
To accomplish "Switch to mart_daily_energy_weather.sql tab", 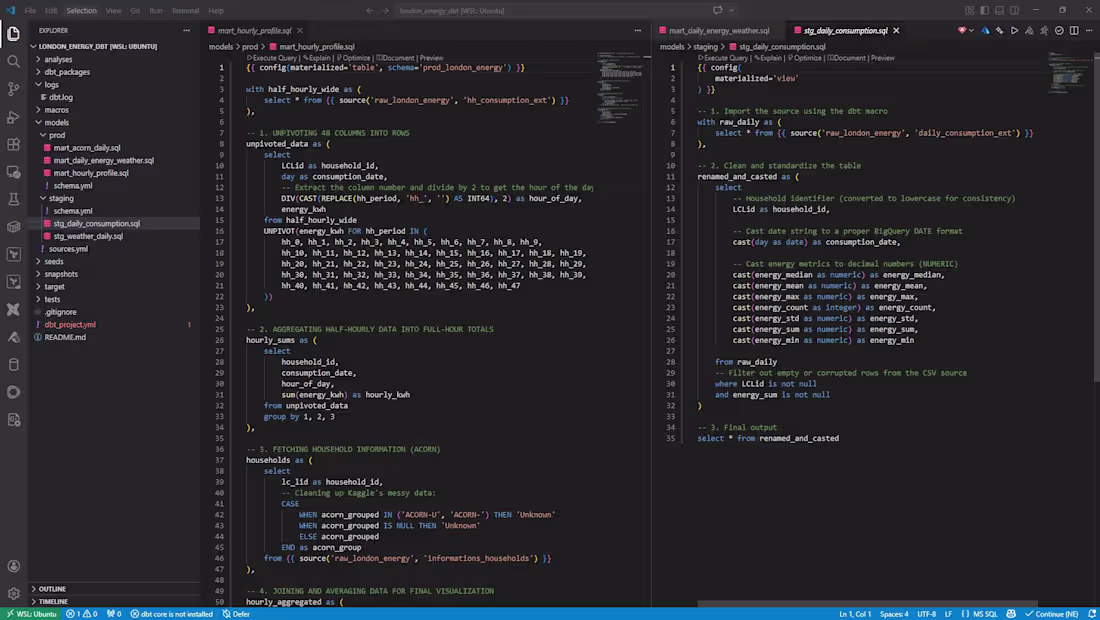I will point(718,31).
